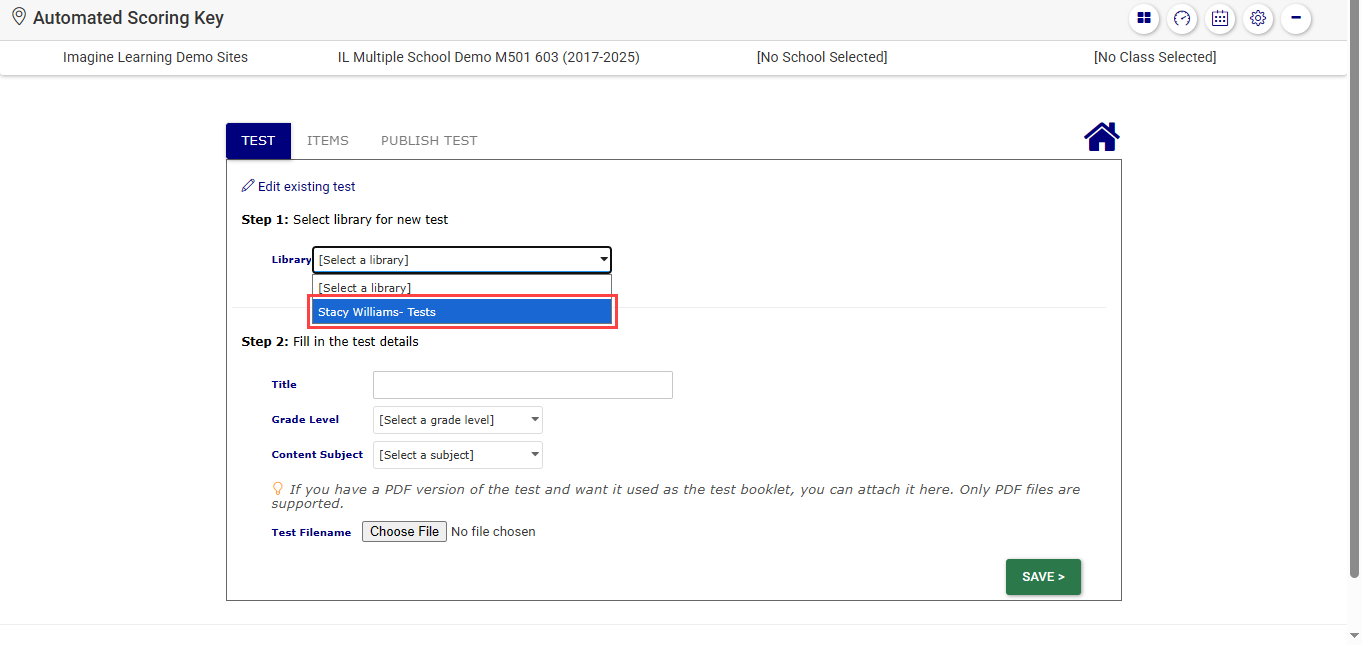Click Choose File for Test Filename

click(x=404, y=531)
